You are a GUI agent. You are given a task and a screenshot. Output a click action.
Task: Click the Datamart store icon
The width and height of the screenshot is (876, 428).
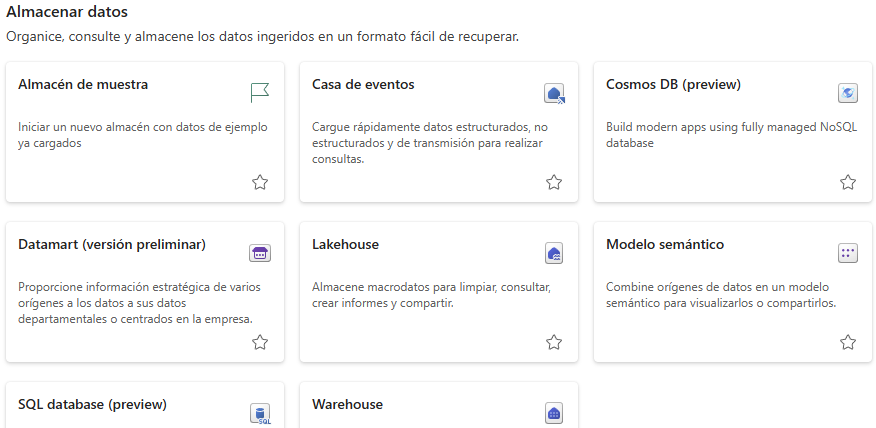pos(260,253)
